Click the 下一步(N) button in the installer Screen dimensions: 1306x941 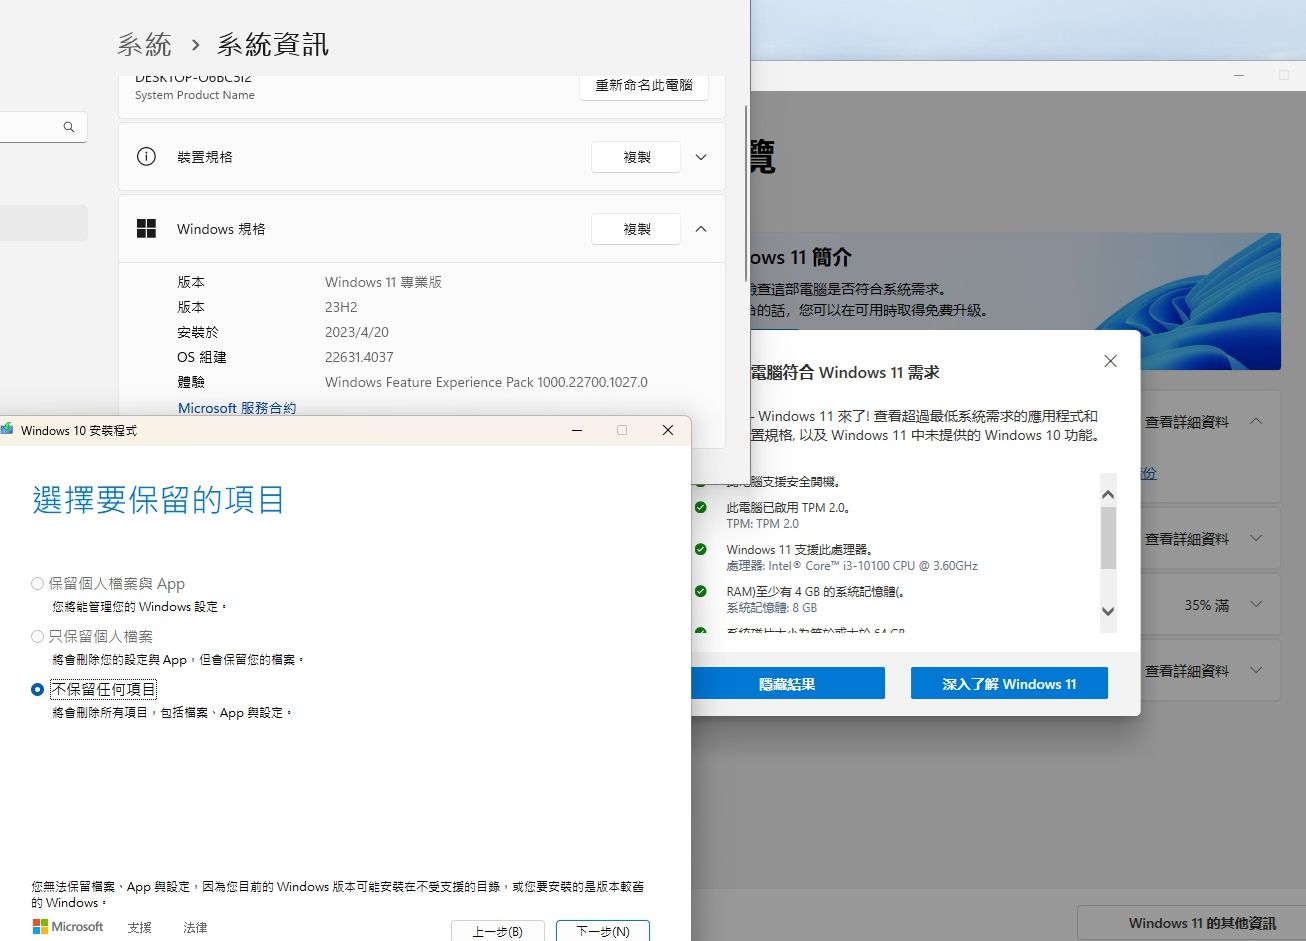[603, 931]
